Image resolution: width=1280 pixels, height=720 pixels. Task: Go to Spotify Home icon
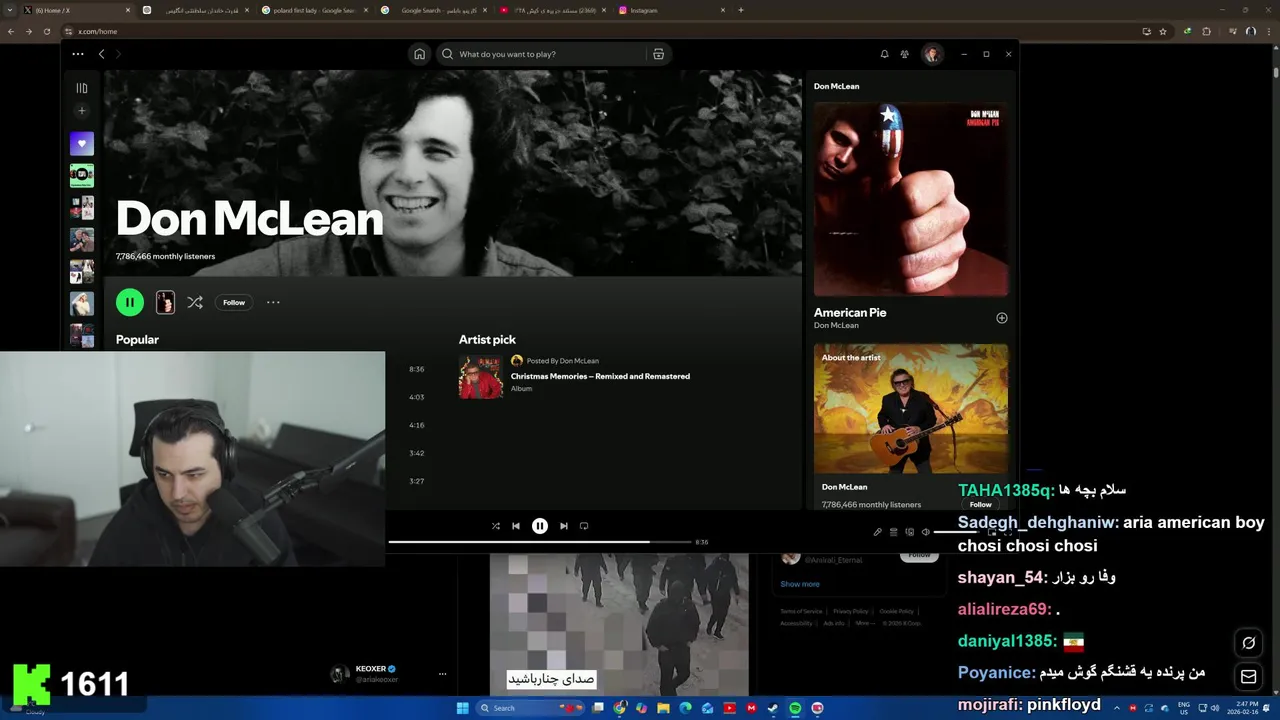420,54
